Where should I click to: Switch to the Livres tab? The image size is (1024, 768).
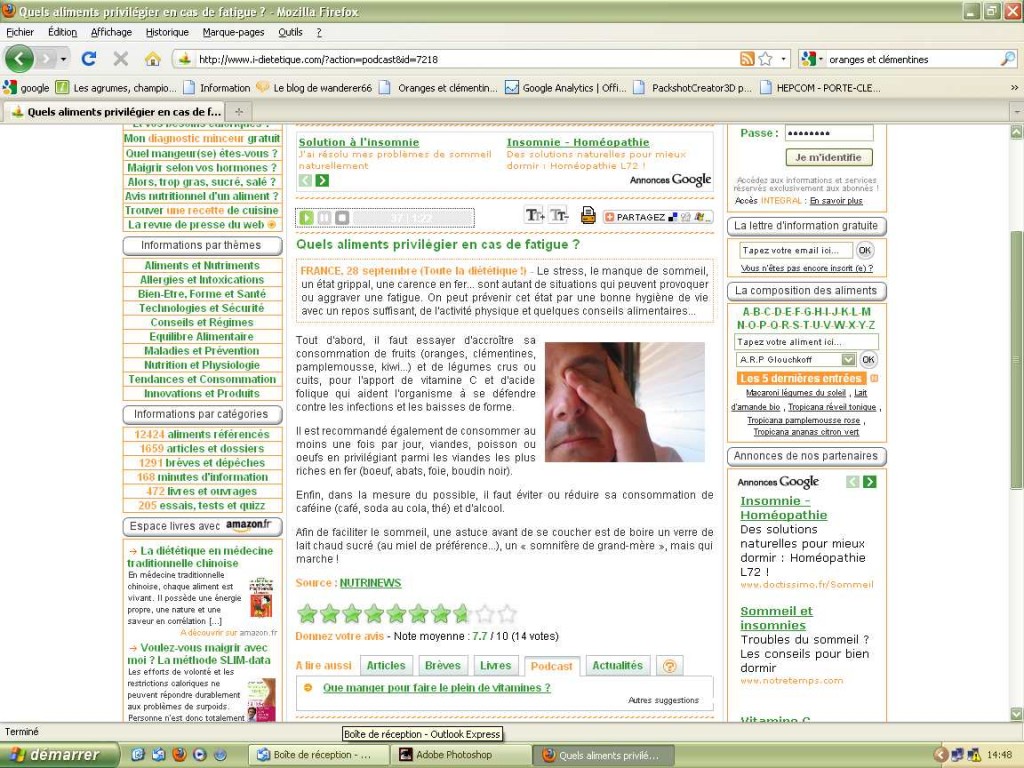tap(496, 665)
